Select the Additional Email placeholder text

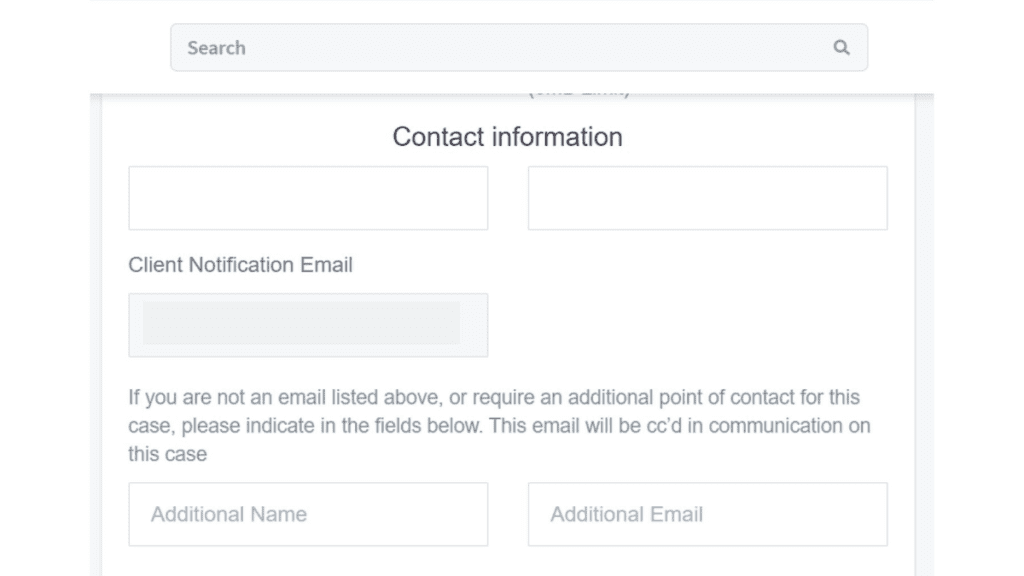tap(627, 514)
